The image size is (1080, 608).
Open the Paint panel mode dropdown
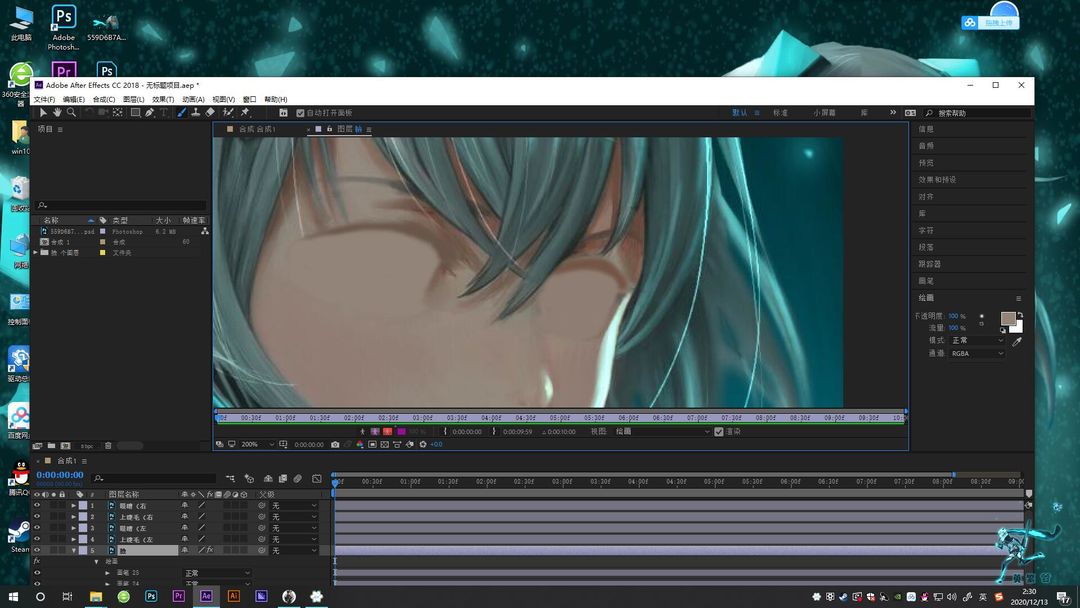(977, 341)
